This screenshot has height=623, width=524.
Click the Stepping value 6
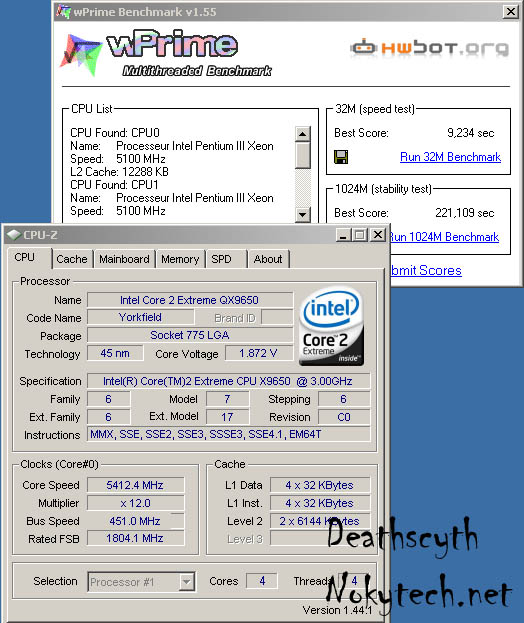pyautogui.click(x=344, y=399)
